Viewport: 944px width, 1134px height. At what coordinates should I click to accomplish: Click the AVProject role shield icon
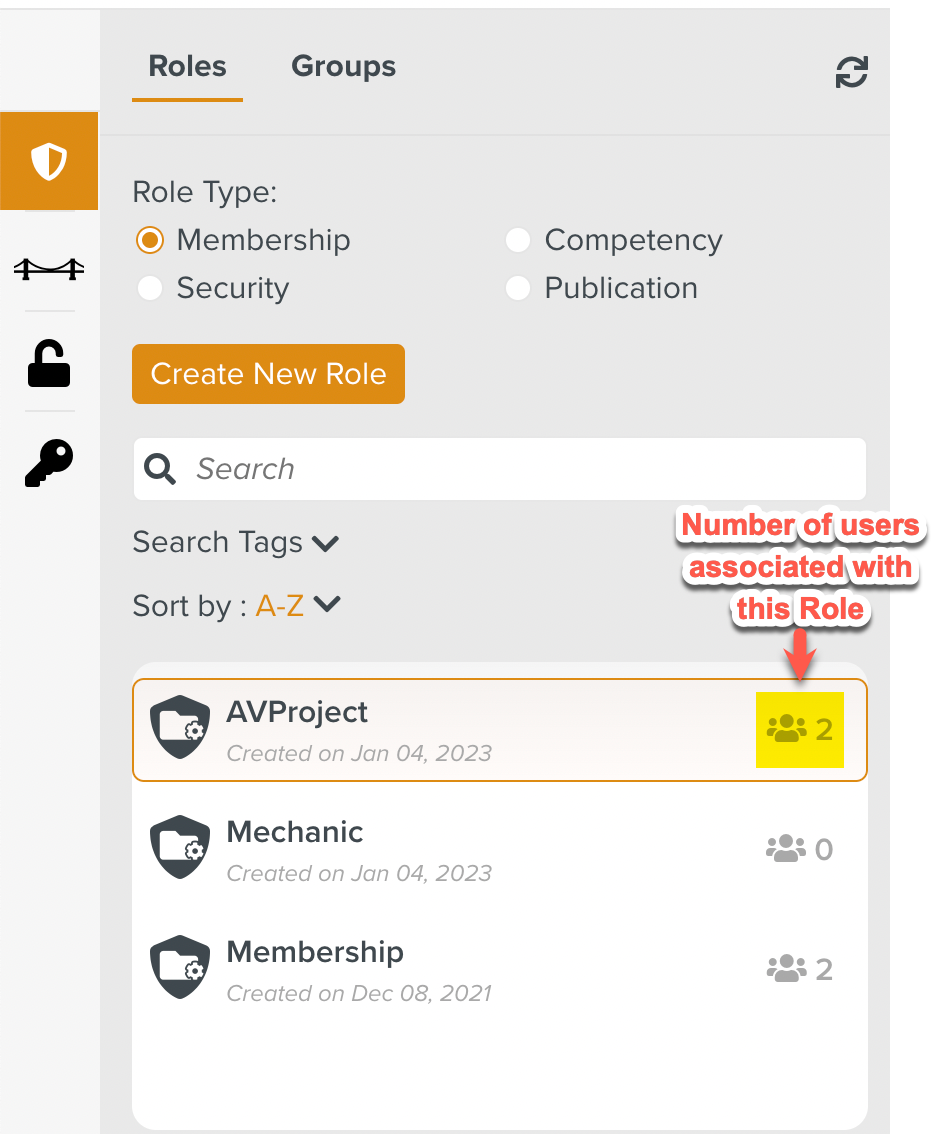click(180, 727)
